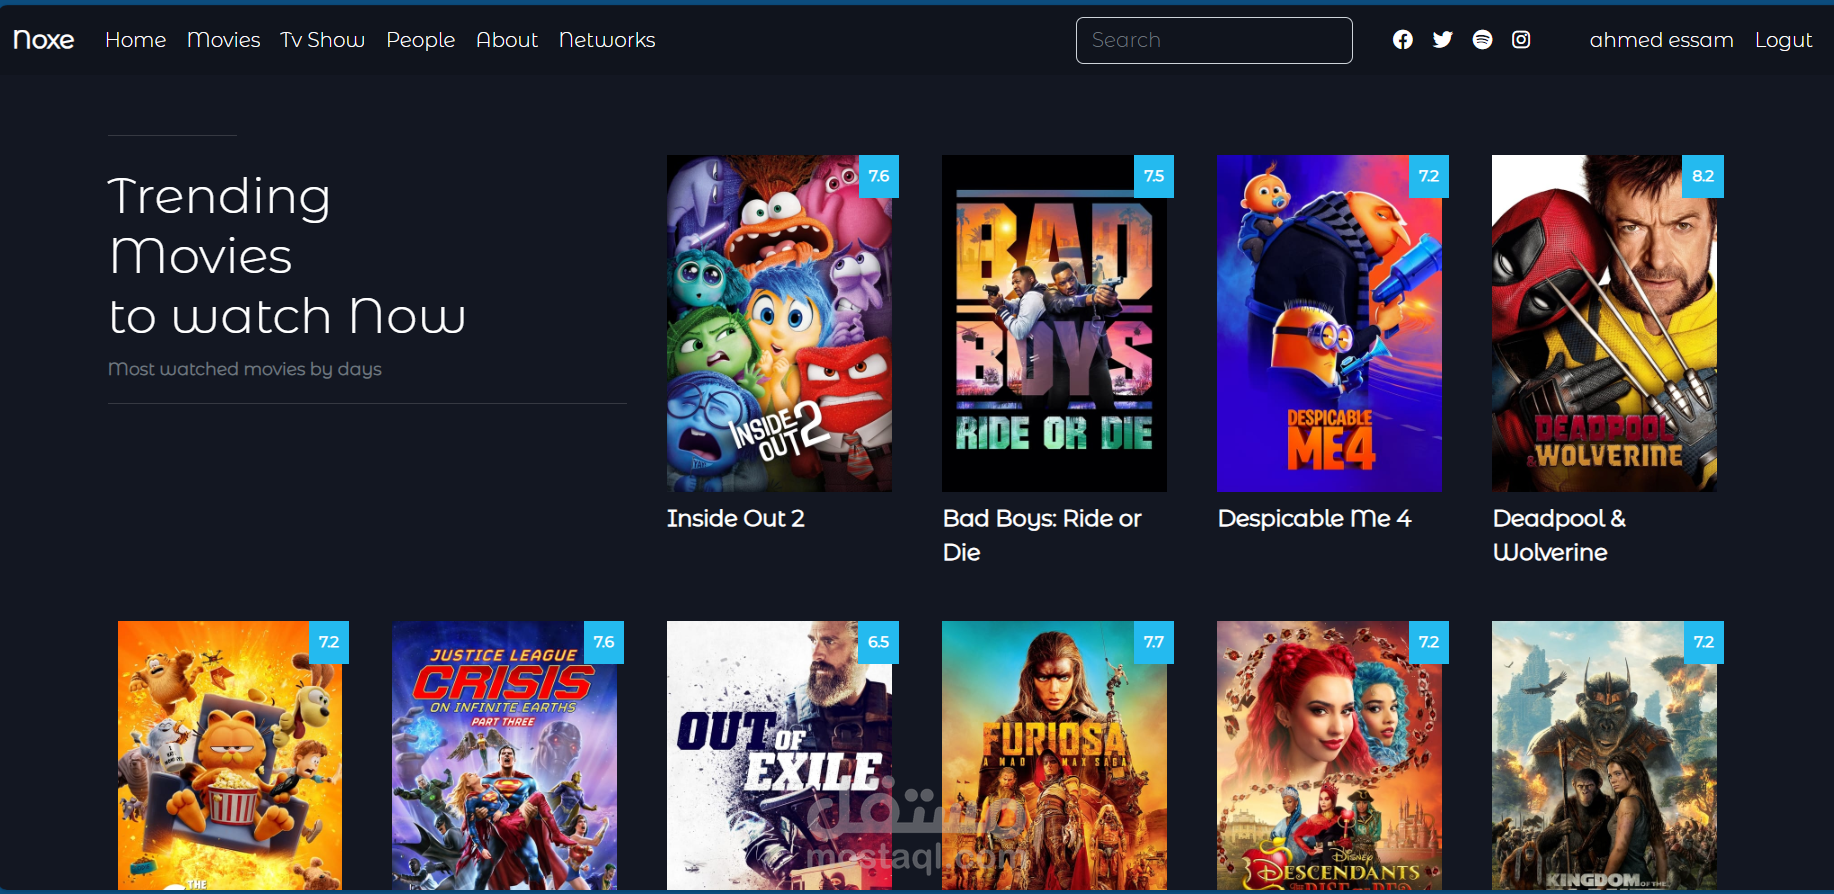The width and height of the screenshot is (1834, 894).
Task: Click the 7.2 rating badge on Garfield poster
Action: point(329,642)
